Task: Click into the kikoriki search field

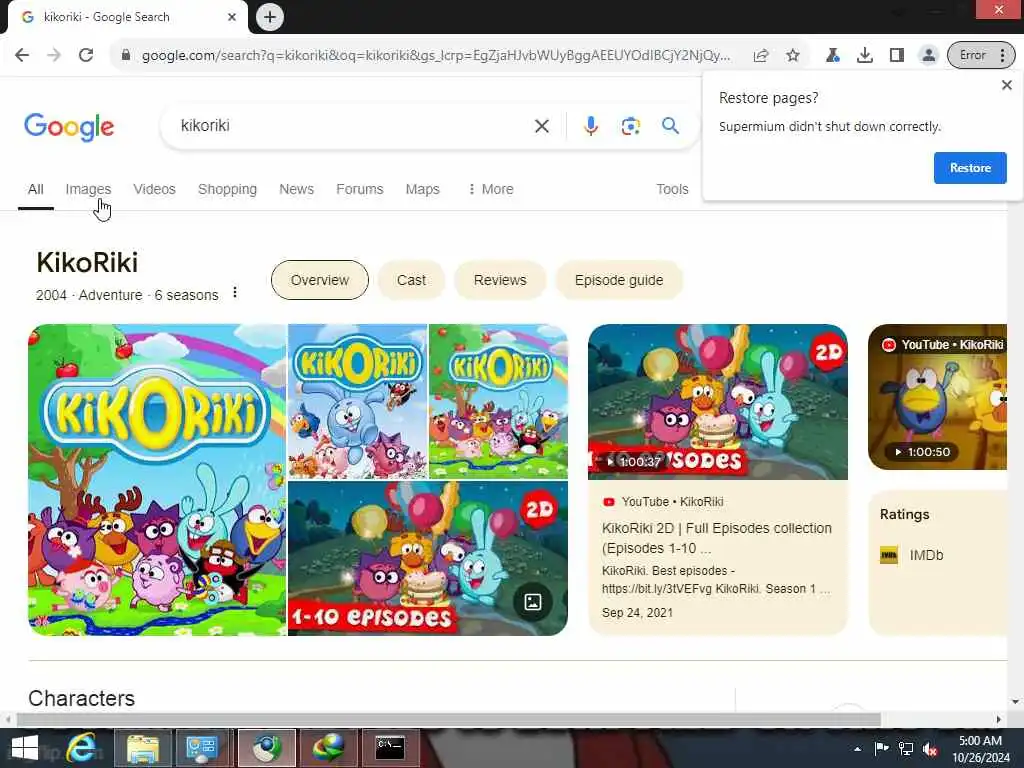Action: [x=353, y=125]
